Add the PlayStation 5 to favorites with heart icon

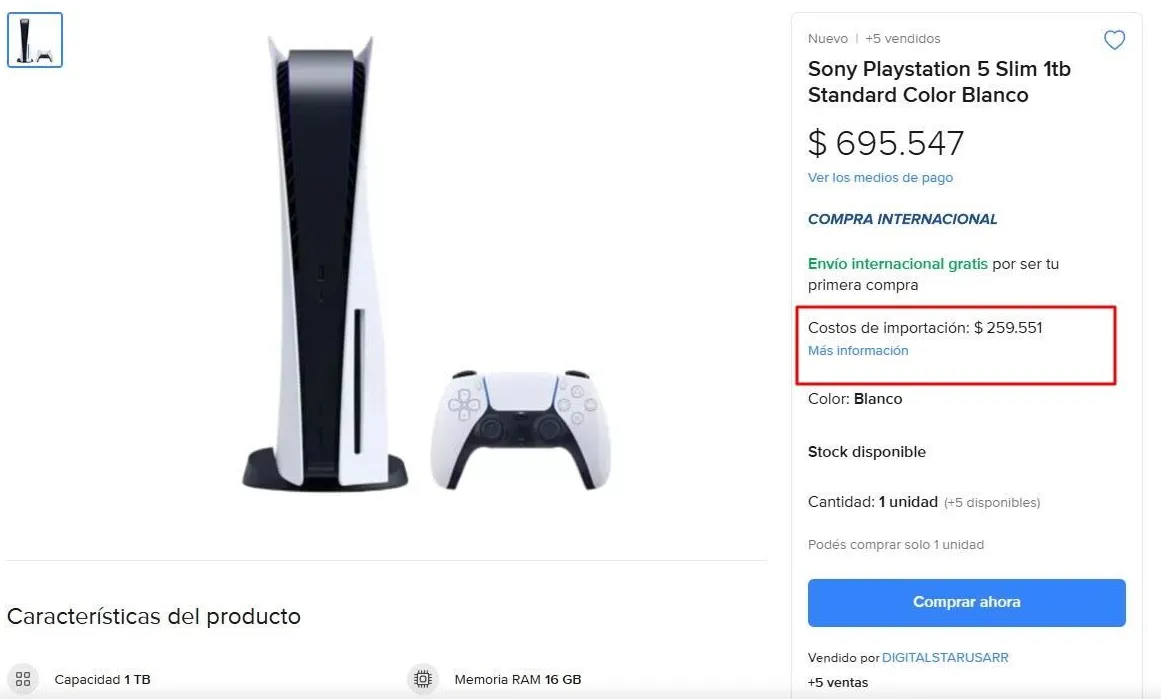point(1114,40)
